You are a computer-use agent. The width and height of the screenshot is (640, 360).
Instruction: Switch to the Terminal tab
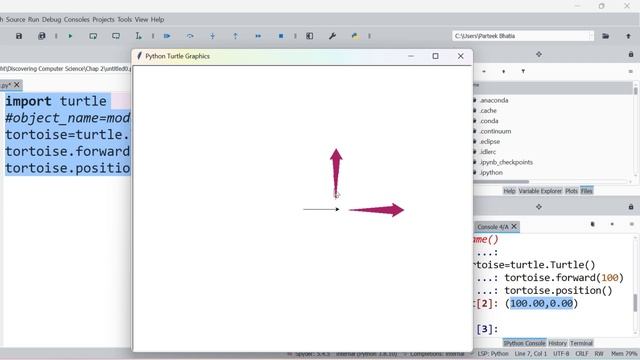pyautogui.click(x=581, y=343)
